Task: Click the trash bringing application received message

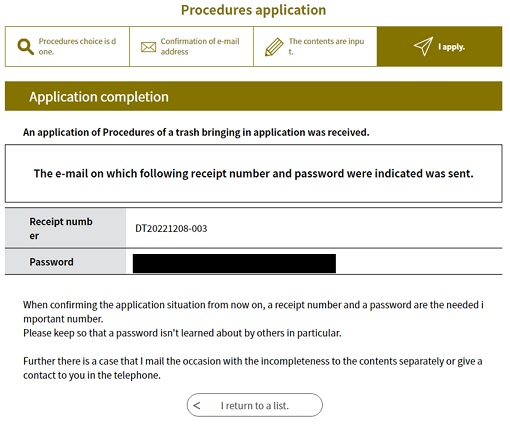Action: [196, 132]
